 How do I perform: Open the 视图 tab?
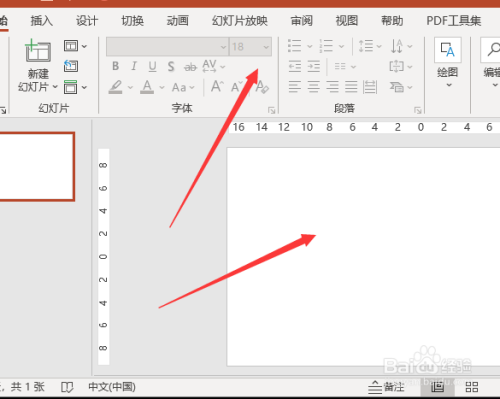click(x=347, y=21)
